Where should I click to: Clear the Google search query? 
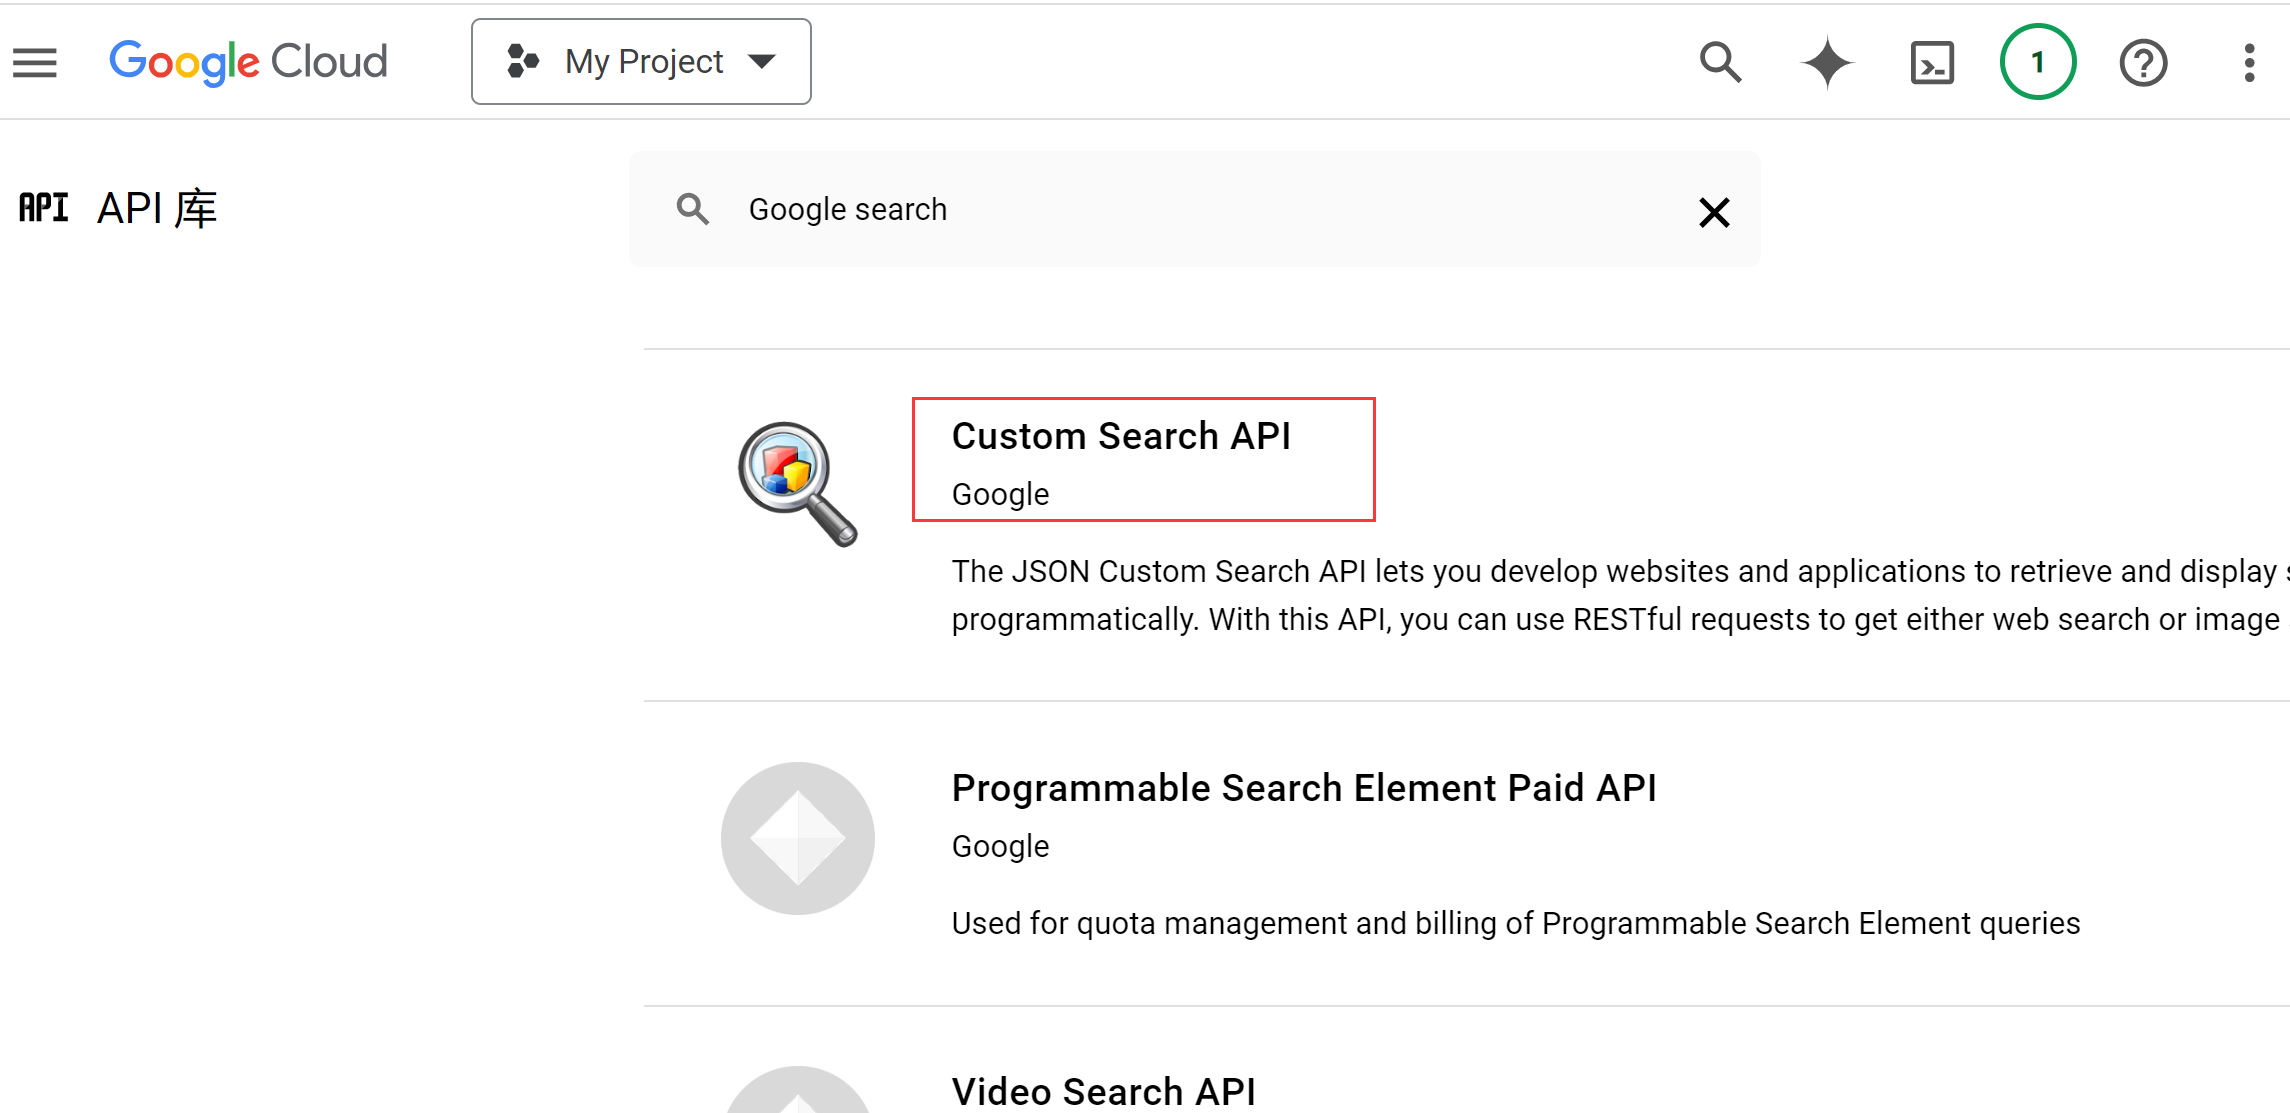click(1714, 212)
